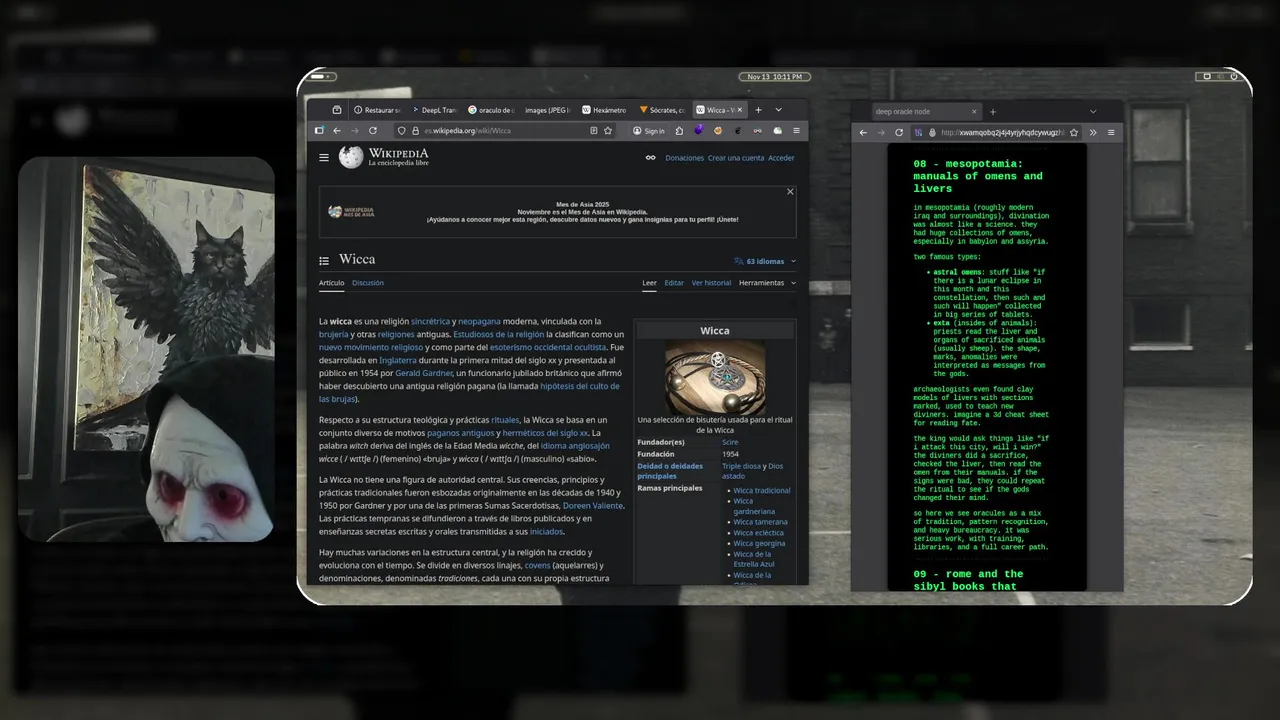Expand the Herramientas dropdown

click(x=767, y=283)
